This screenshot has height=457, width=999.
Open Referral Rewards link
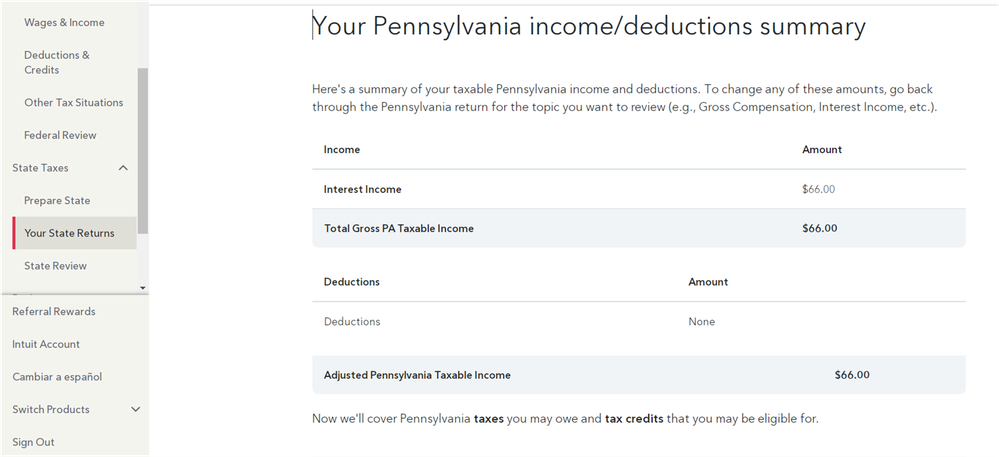[54, 311]
